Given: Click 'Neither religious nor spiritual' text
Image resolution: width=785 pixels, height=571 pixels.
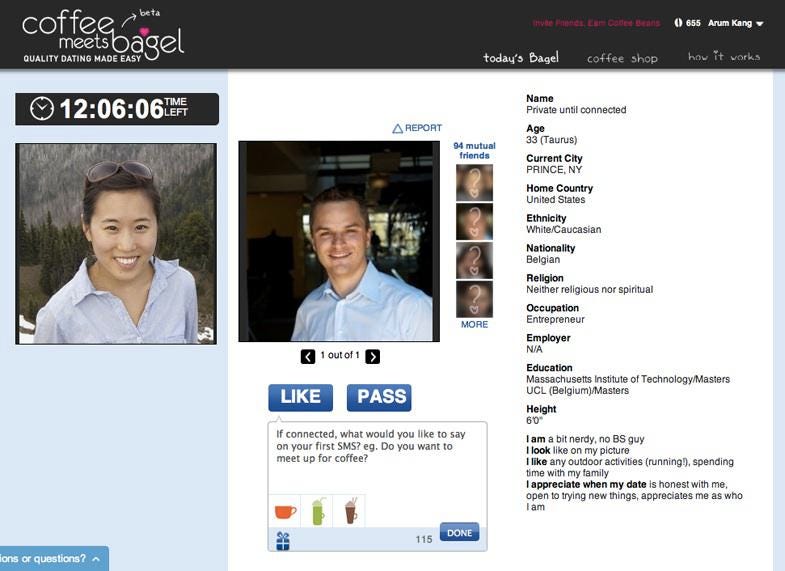Looking at the screenshot, I should (x=589, y=289).
